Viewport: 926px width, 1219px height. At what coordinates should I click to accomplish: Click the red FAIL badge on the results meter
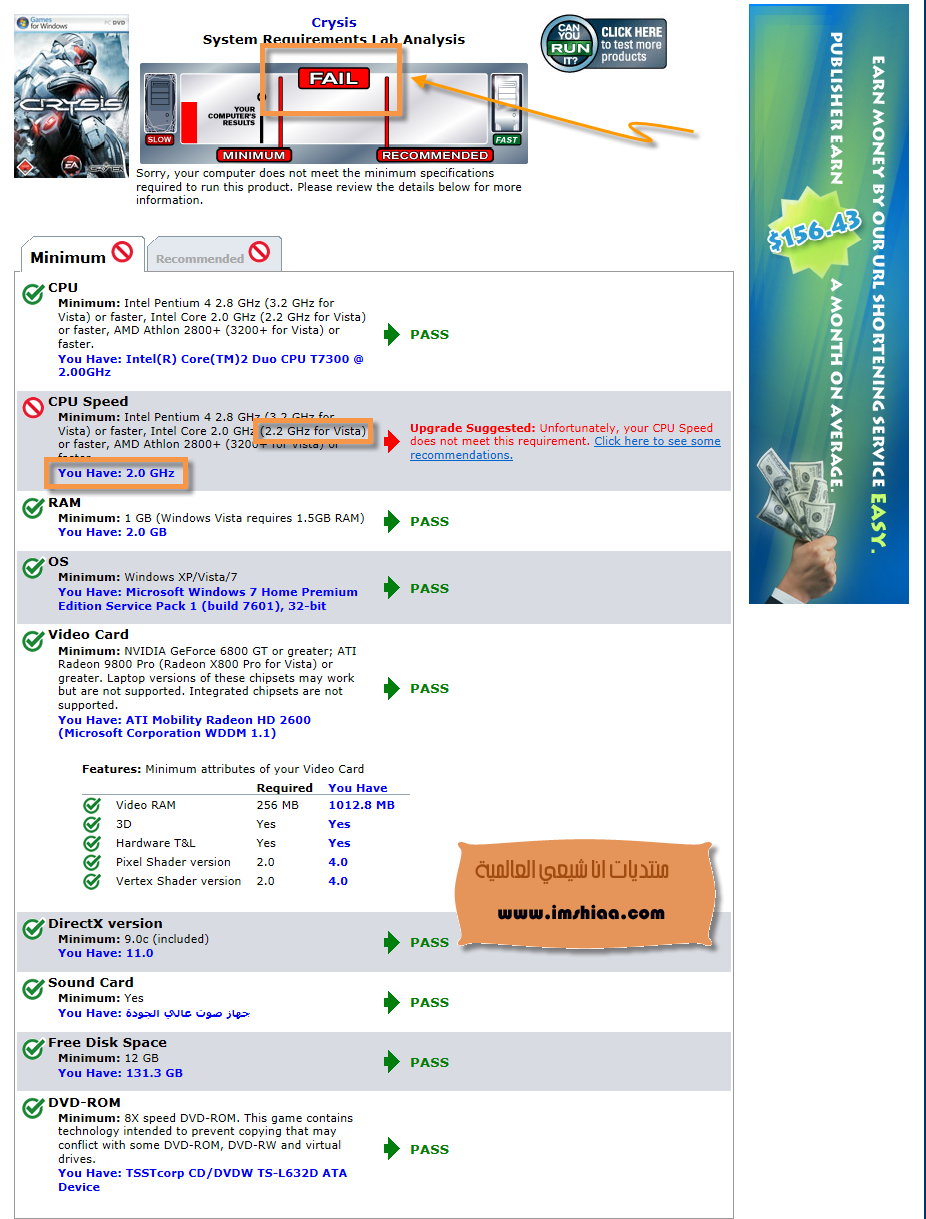334,78
